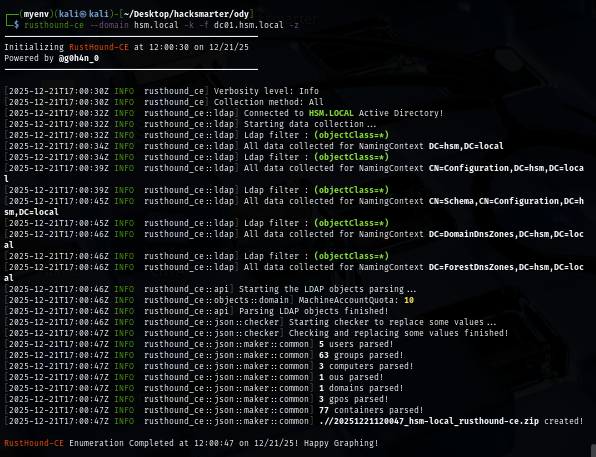Click the rusthound-ce command name in prompt
Screen dimensions: 596x457
click(54, 25)
